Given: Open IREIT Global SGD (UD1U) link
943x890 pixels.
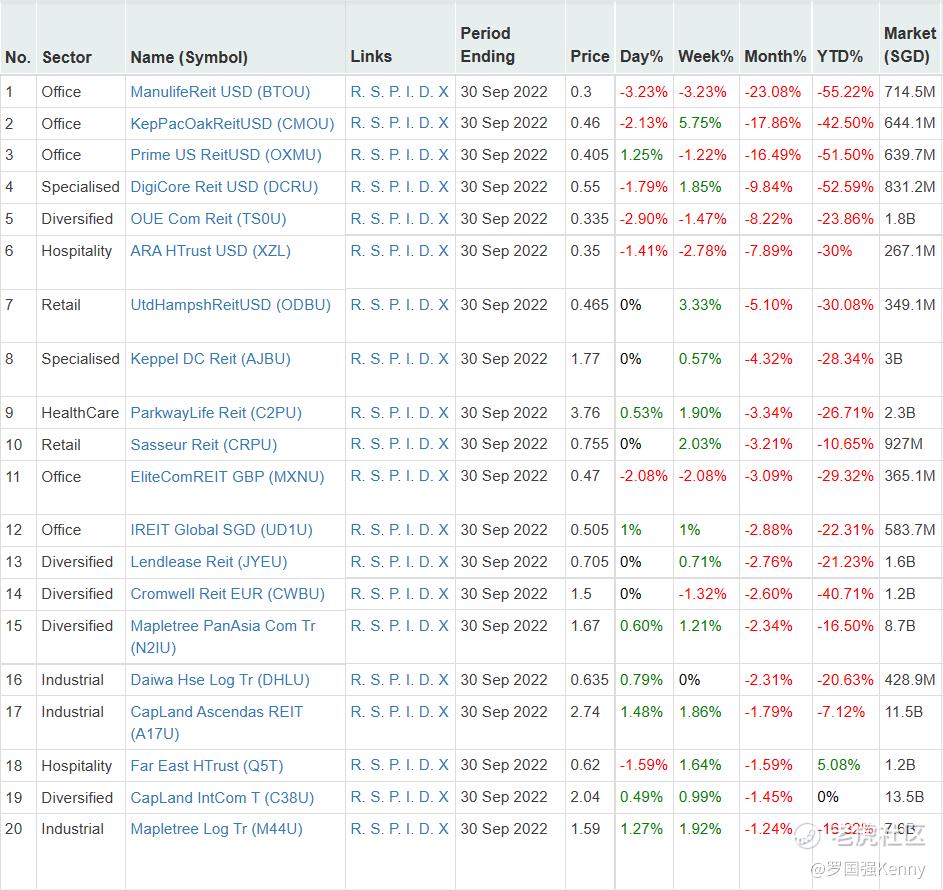Looking at the screenshot, I should coord(221,530).
